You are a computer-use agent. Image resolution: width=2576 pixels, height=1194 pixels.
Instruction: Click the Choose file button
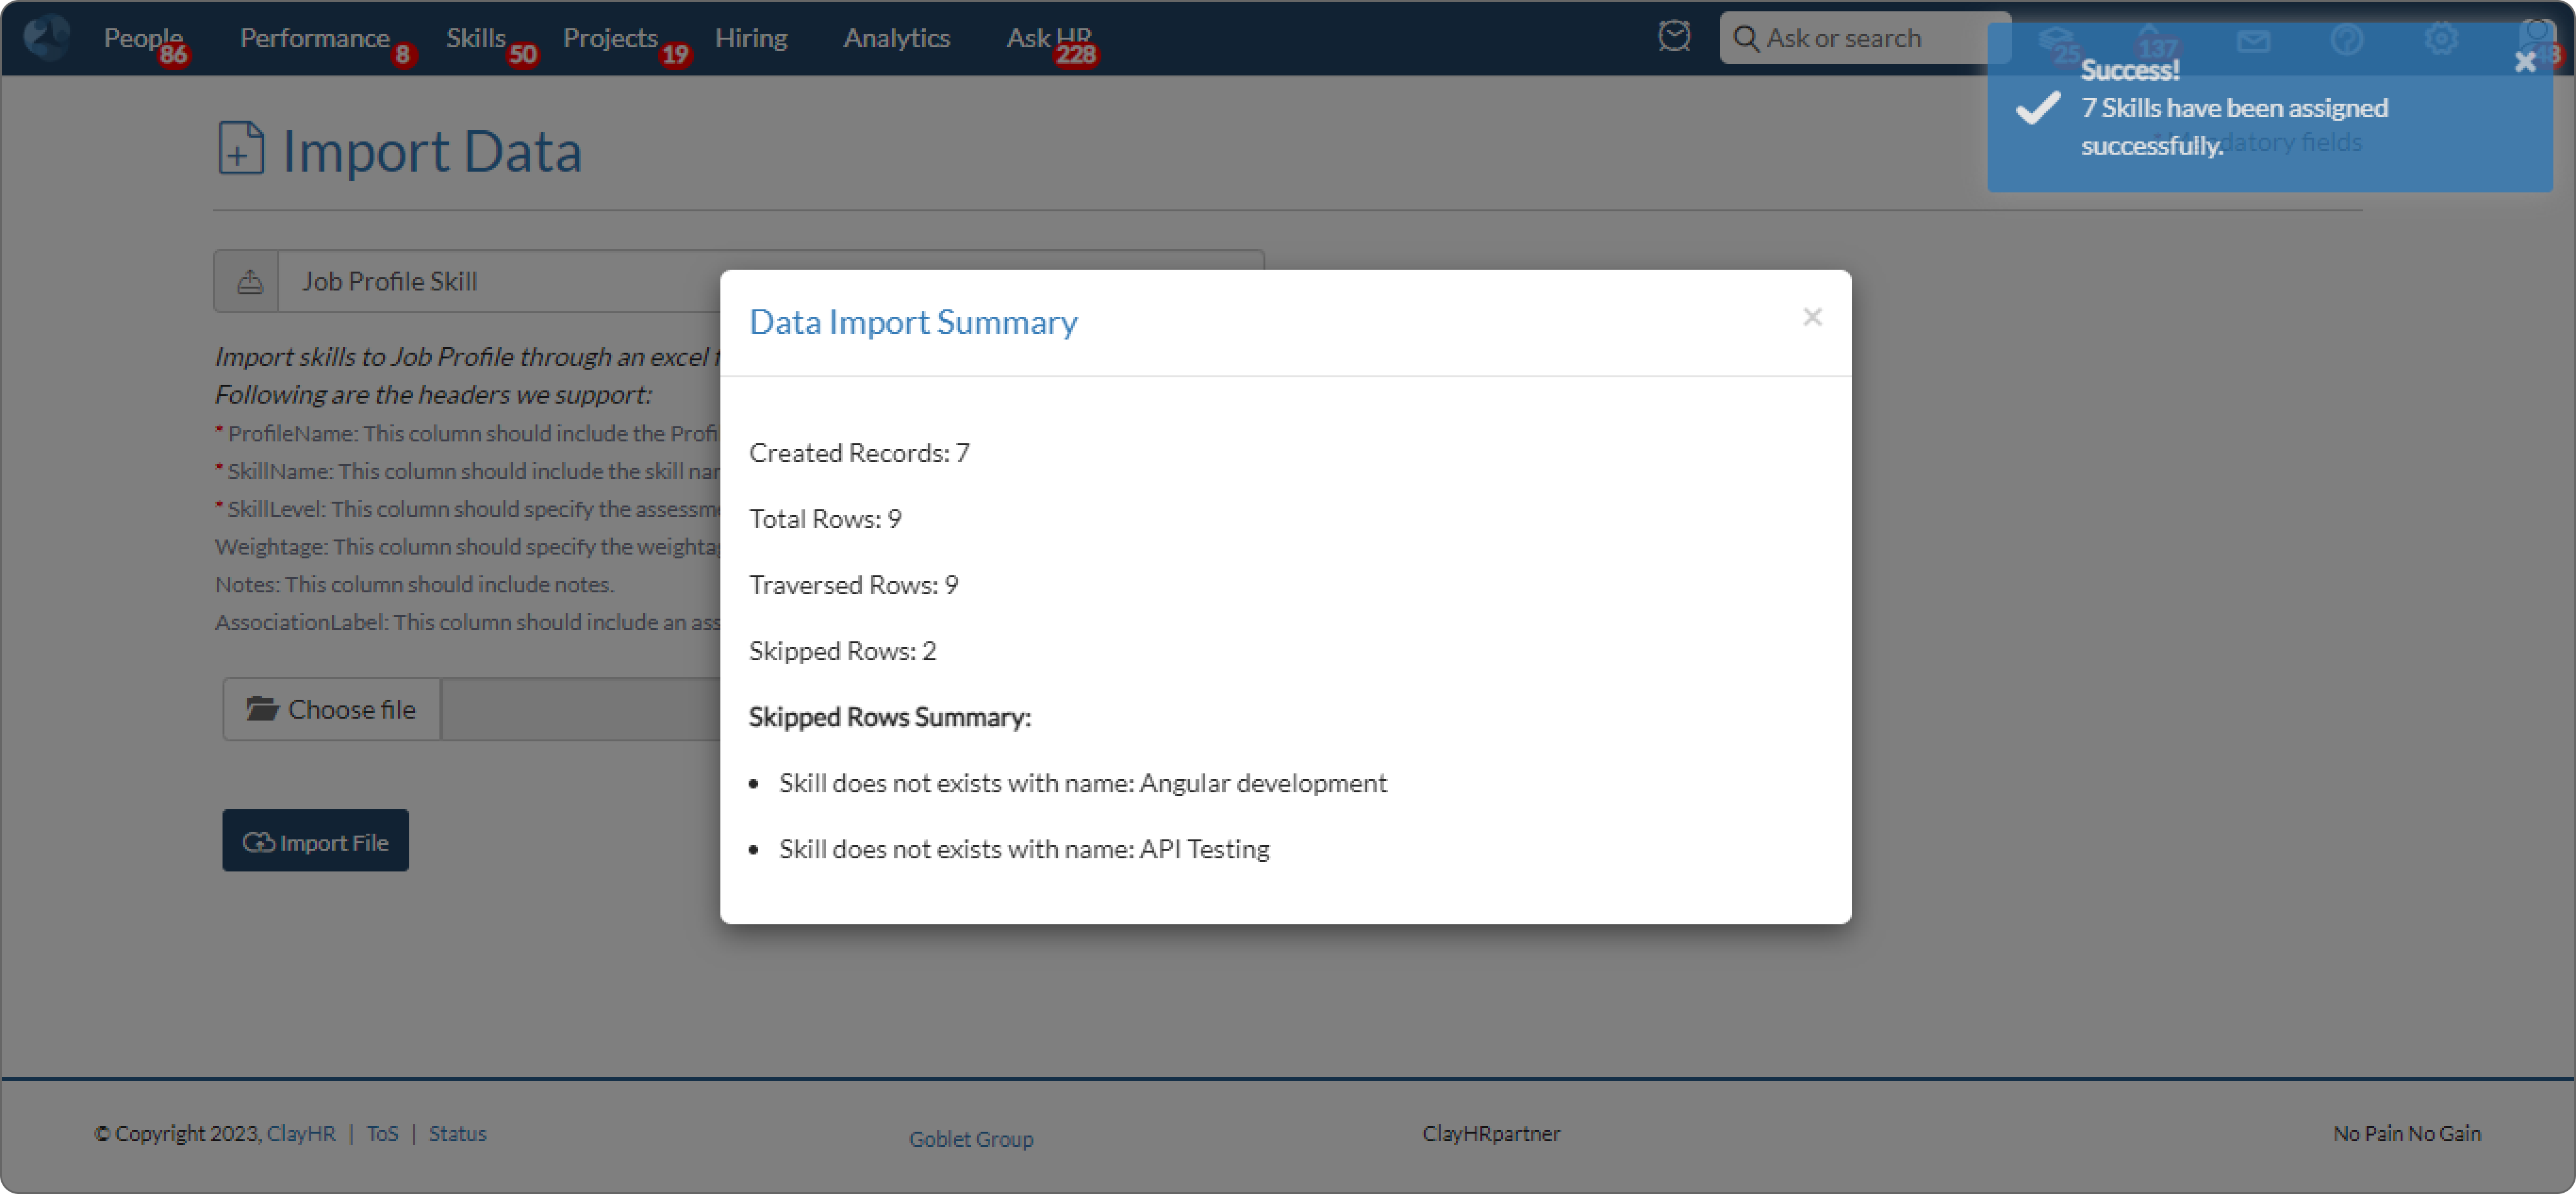tap(331, 709)
